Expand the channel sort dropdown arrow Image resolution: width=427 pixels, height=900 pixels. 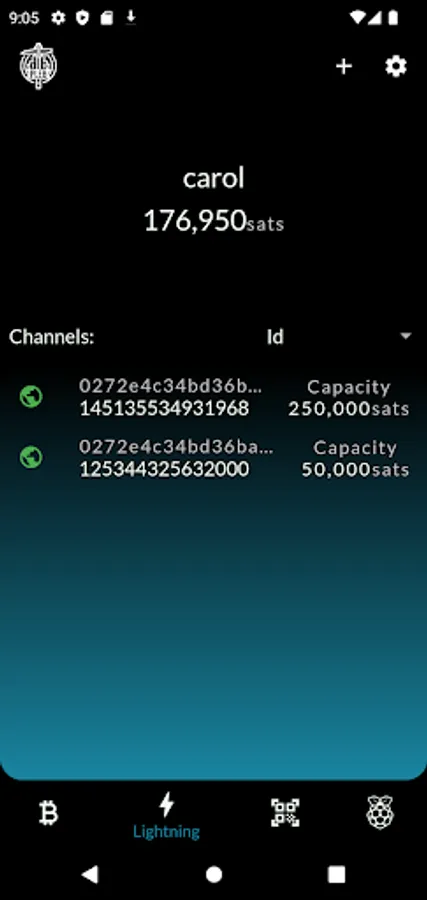coord(406,336)
